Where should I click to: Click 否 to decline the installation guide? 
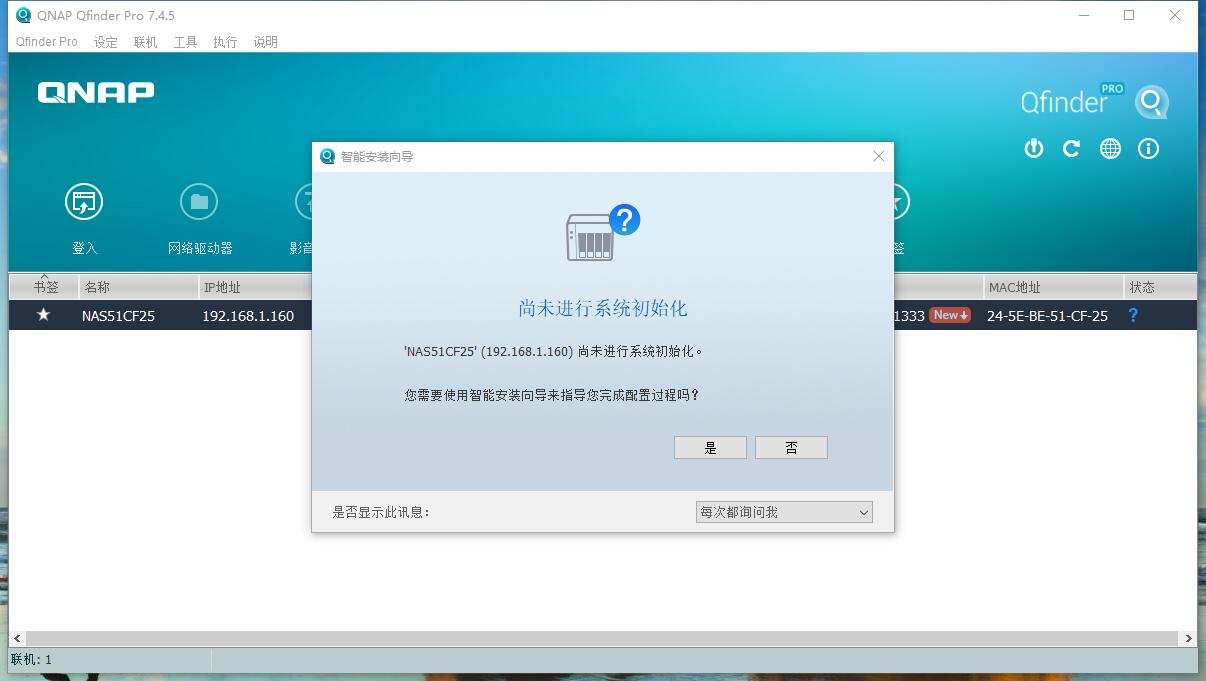(791, 447)
